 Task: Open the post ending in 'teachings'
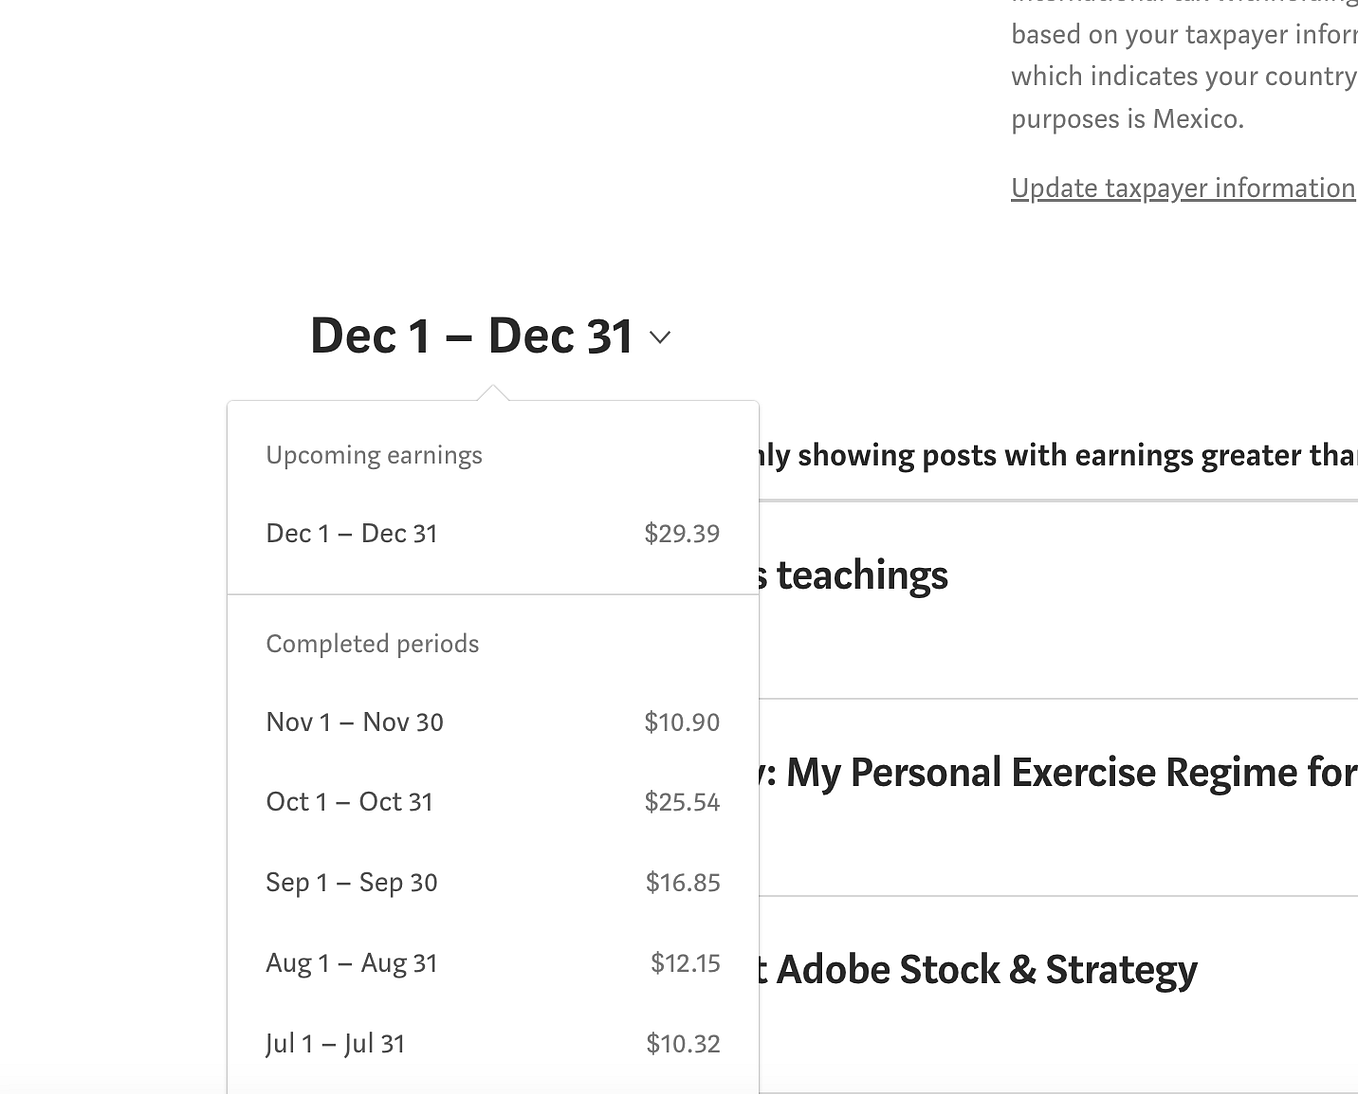pyautogui.click(x=856, y=576)
